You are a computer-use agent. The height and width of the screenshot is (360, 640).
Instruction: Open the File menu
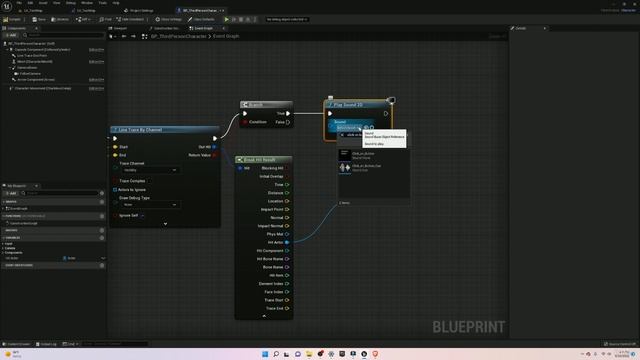19,3
